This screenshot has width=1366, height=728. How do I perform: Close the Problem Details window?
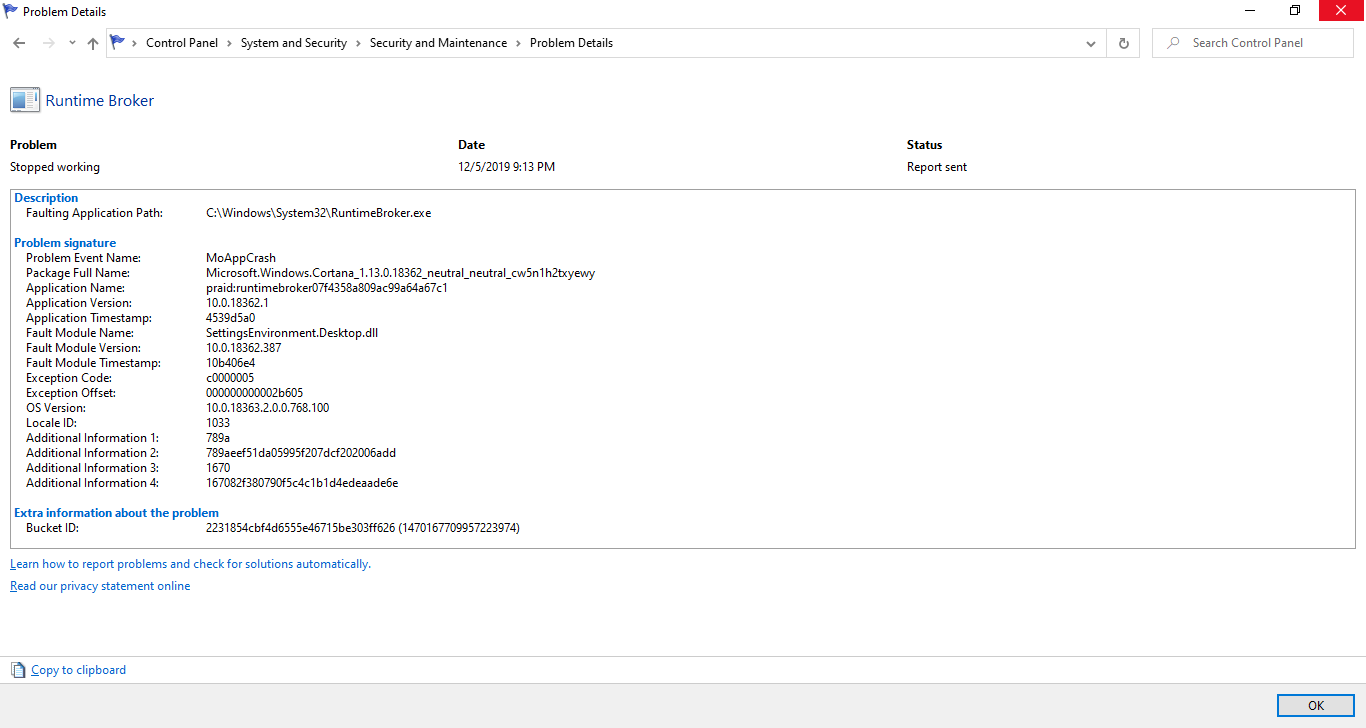1341,11
